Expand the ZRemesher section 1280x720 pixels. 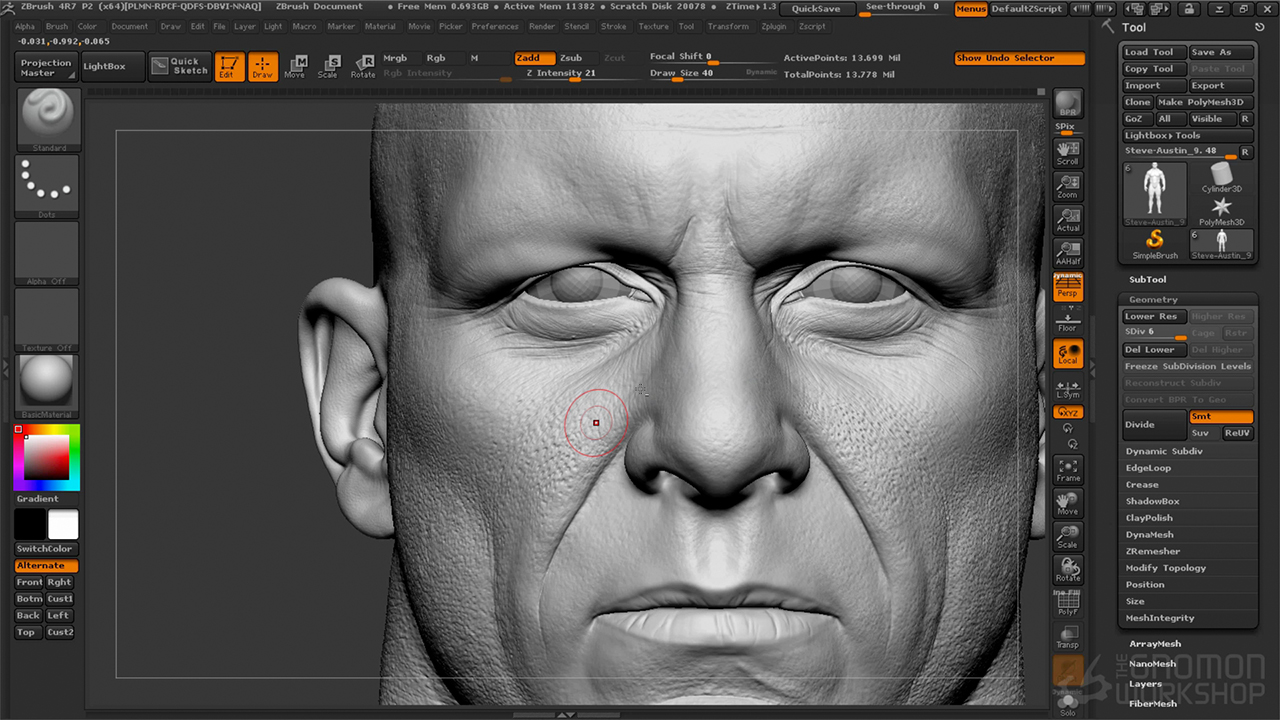[1153, 551]
